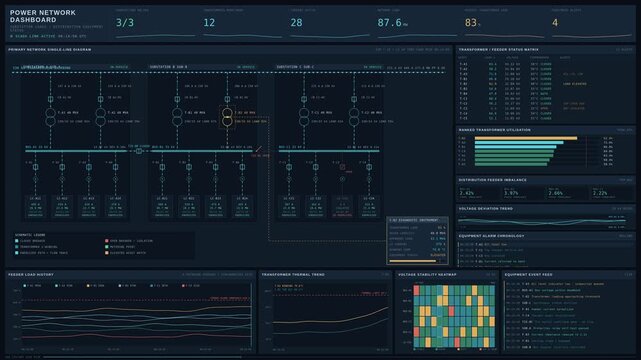Click the 28 KPI card value

296,23
